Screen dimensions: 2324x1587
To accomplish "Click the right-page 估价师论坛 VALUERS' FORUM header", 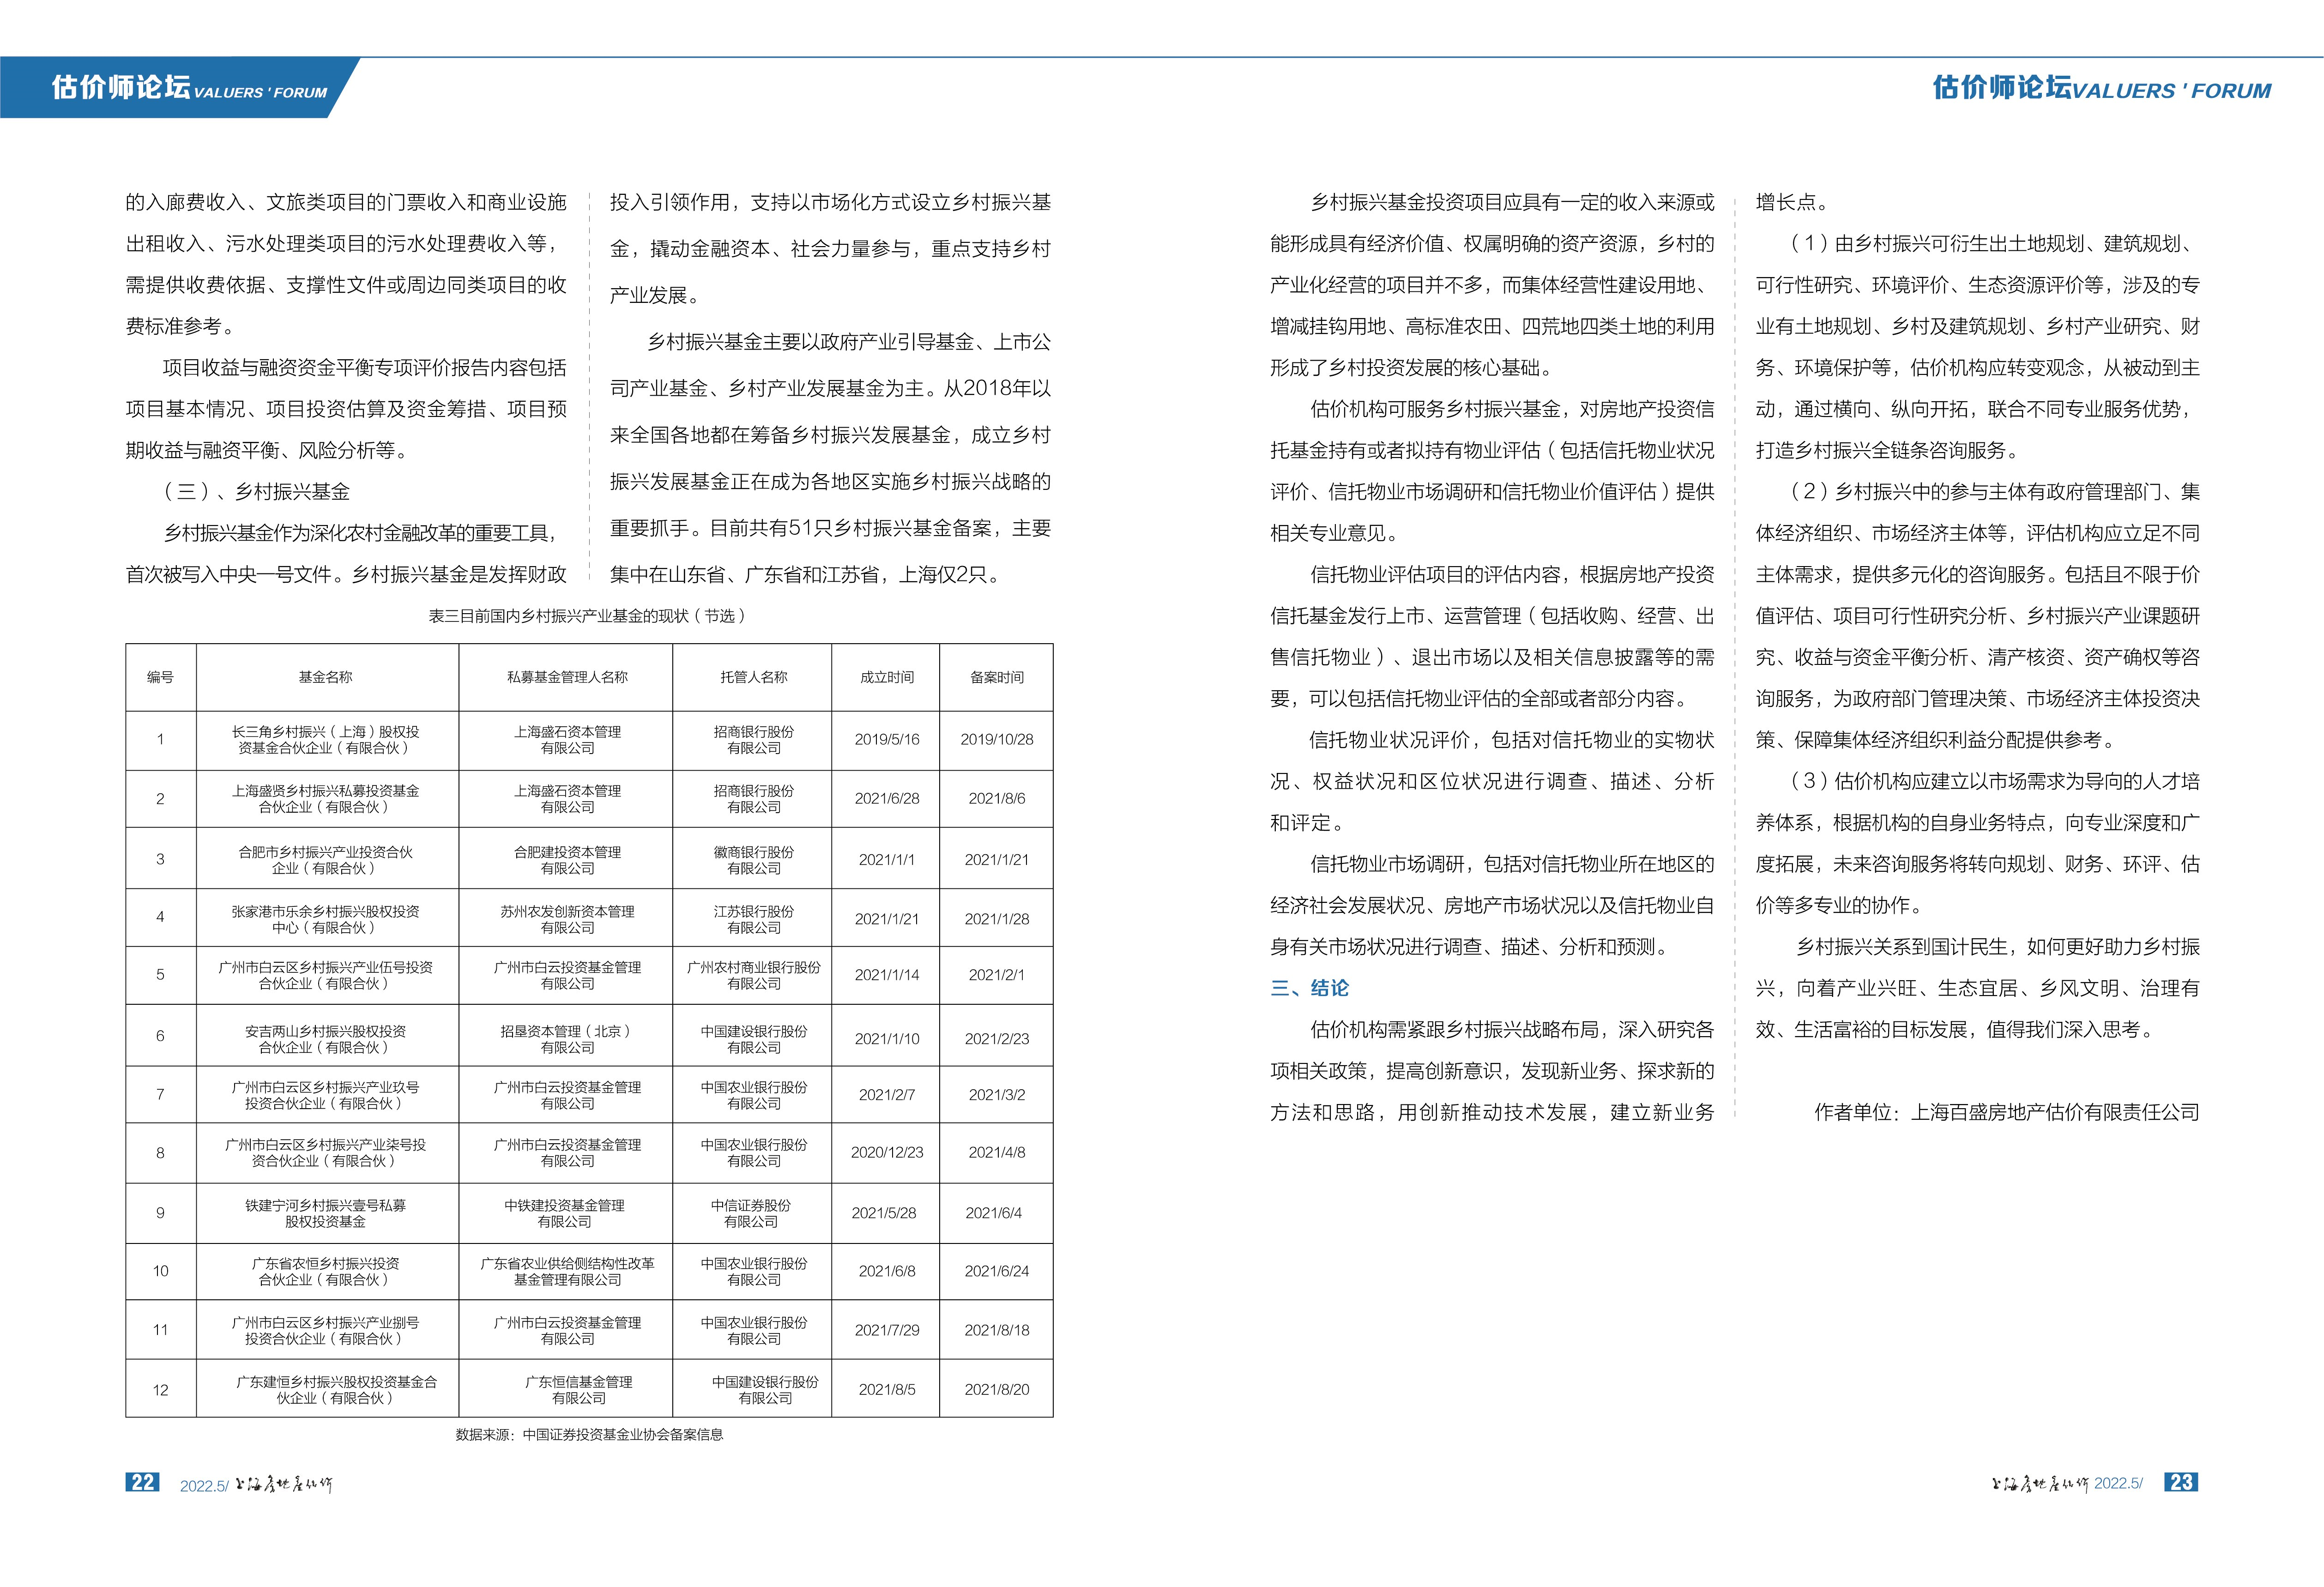I will coord(2101,89).
